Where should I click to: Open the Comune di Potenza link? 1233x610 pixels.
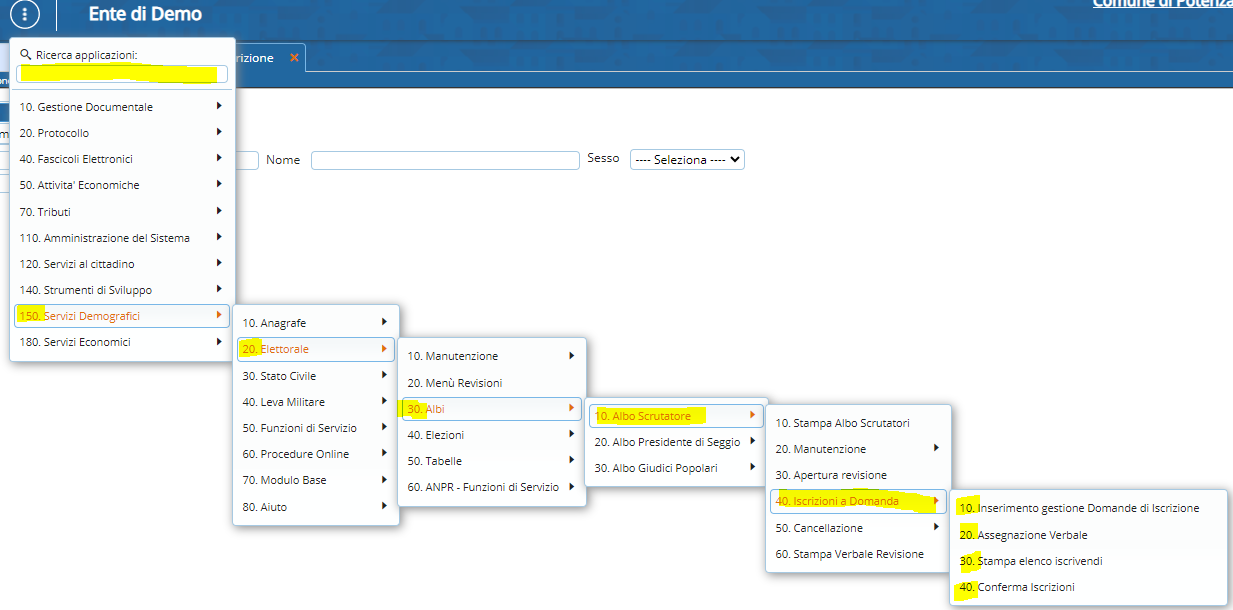point(1162,4)
